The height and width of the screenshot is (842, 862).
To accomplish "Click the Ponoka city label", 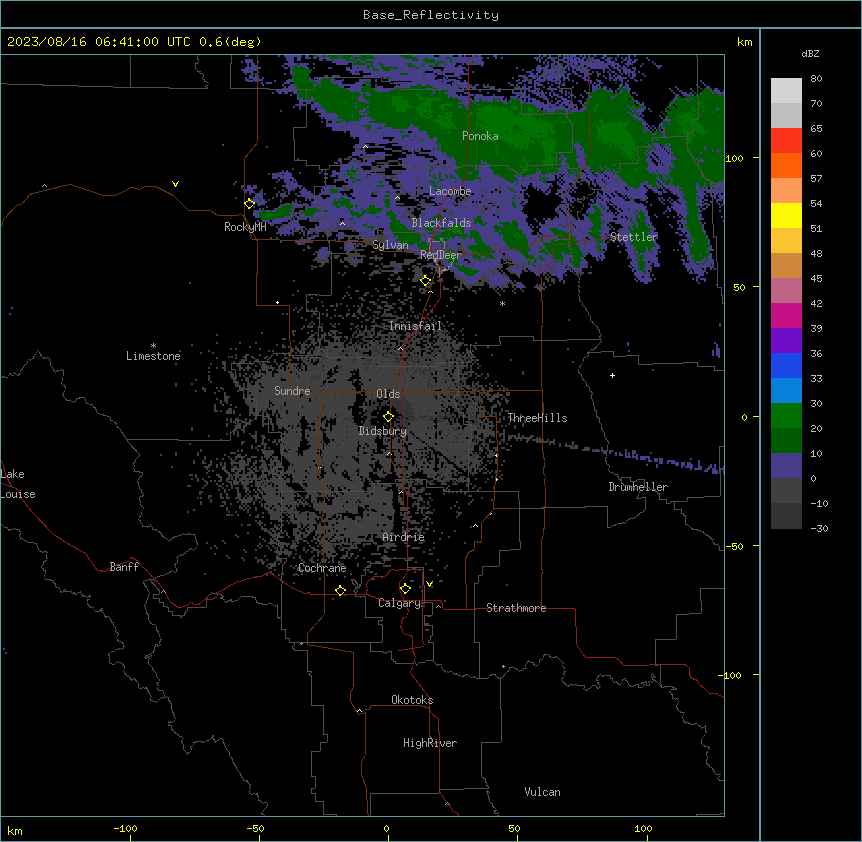I will (x=480, y=136).
